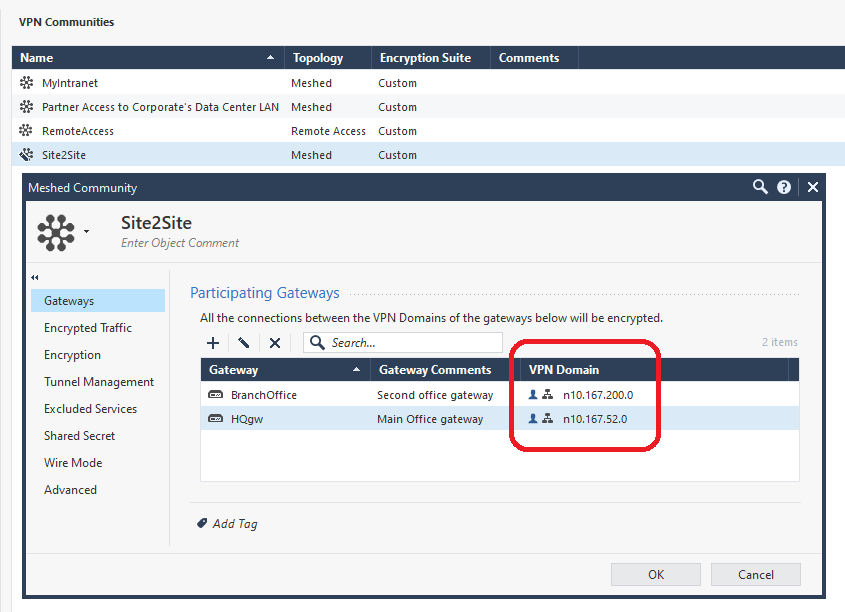Collapse the left navigation pane arrows

pyautogui.click(x=35, y=278)
